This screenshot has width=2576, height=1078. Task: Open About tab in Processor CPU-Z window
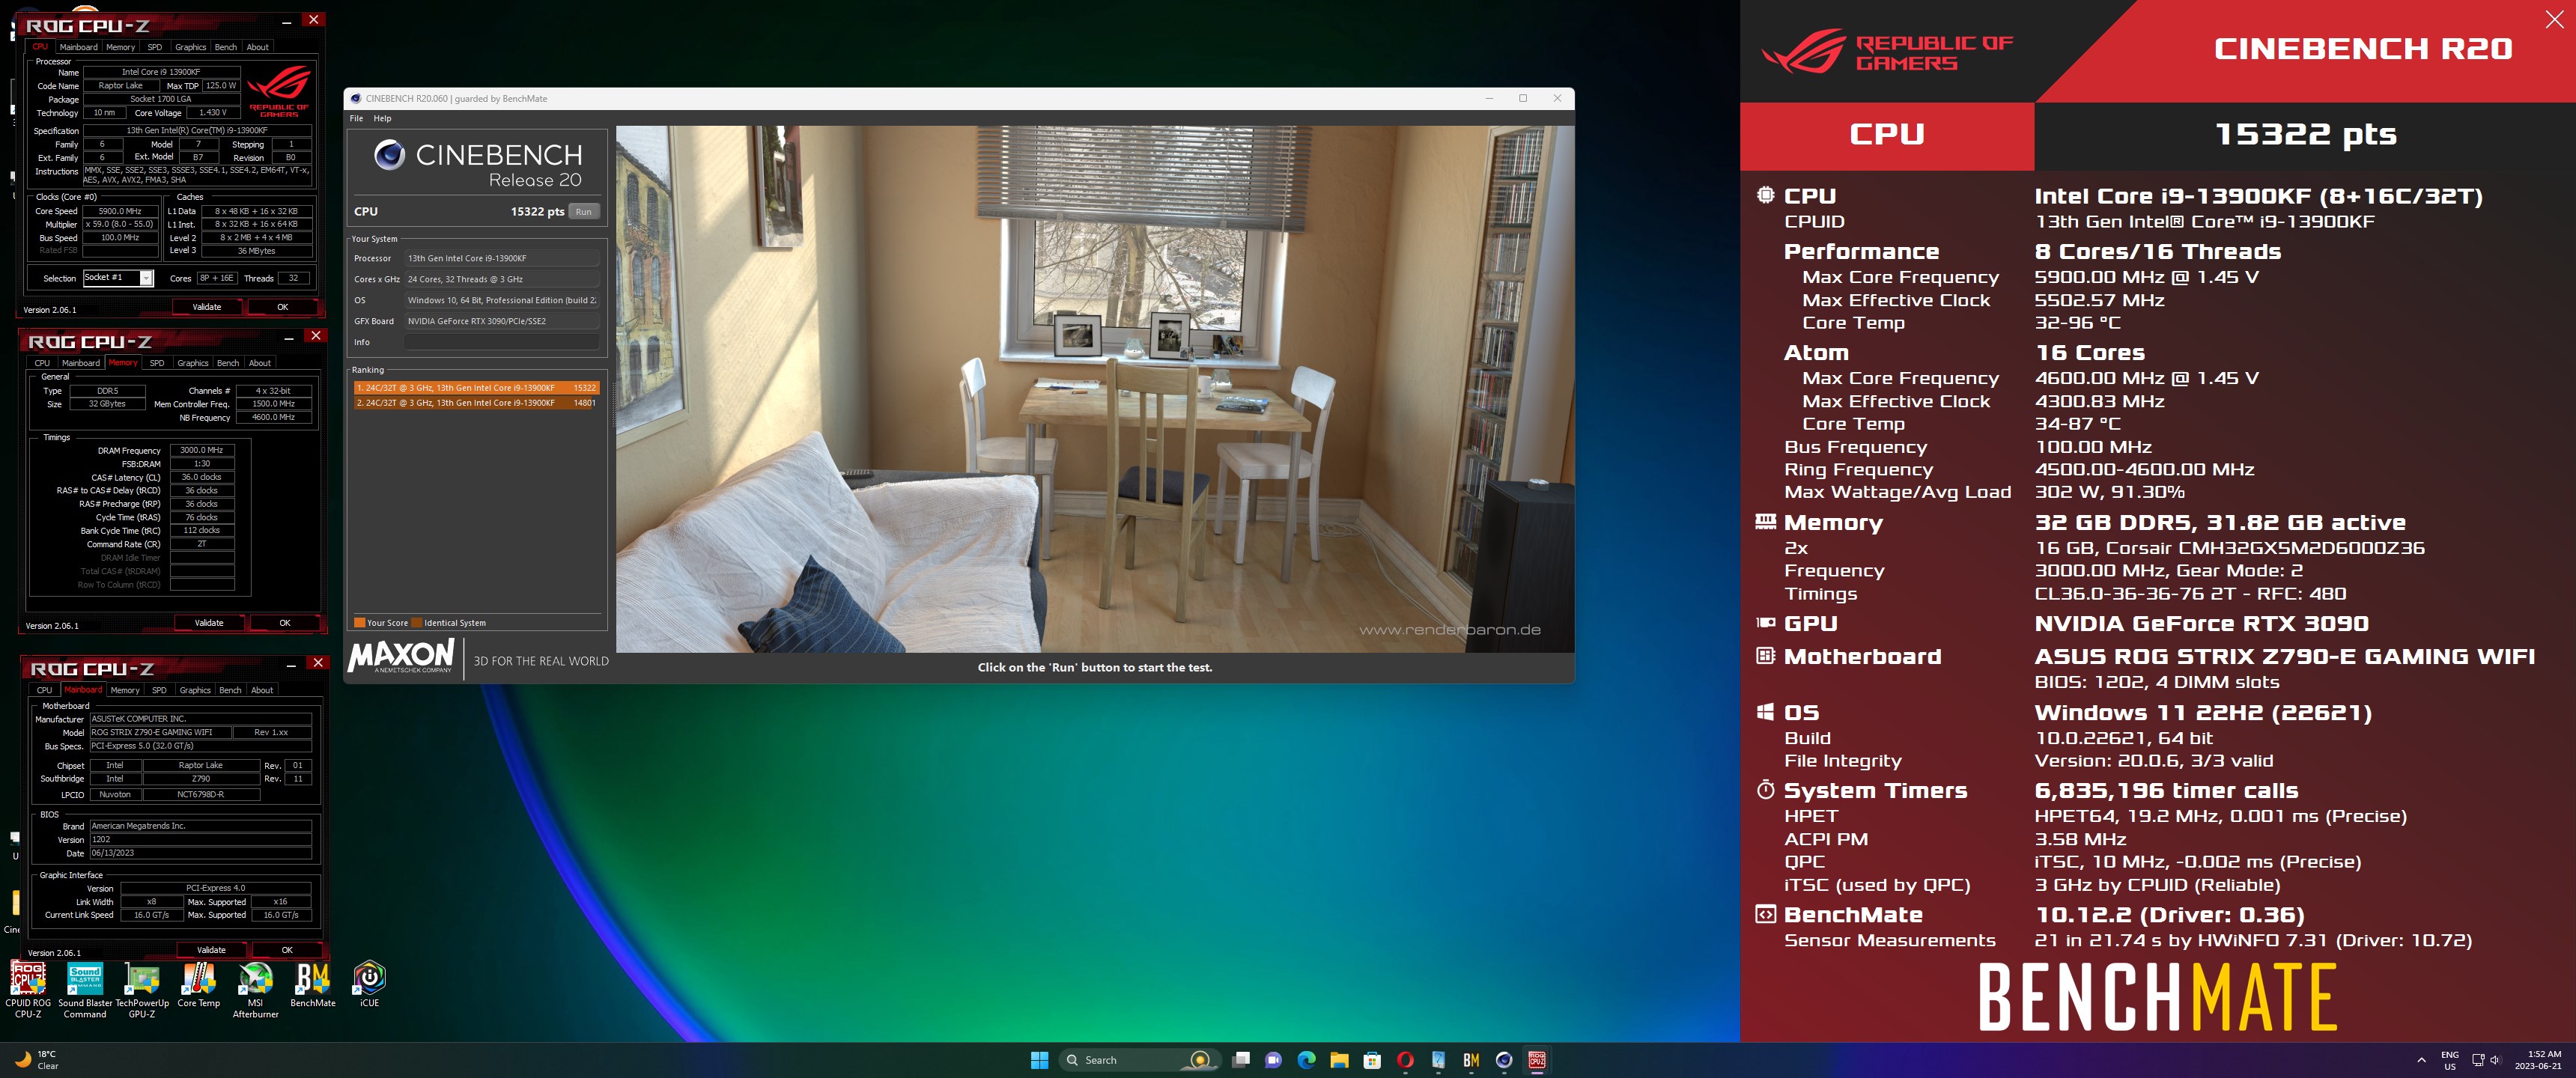(x=257, y=47)
